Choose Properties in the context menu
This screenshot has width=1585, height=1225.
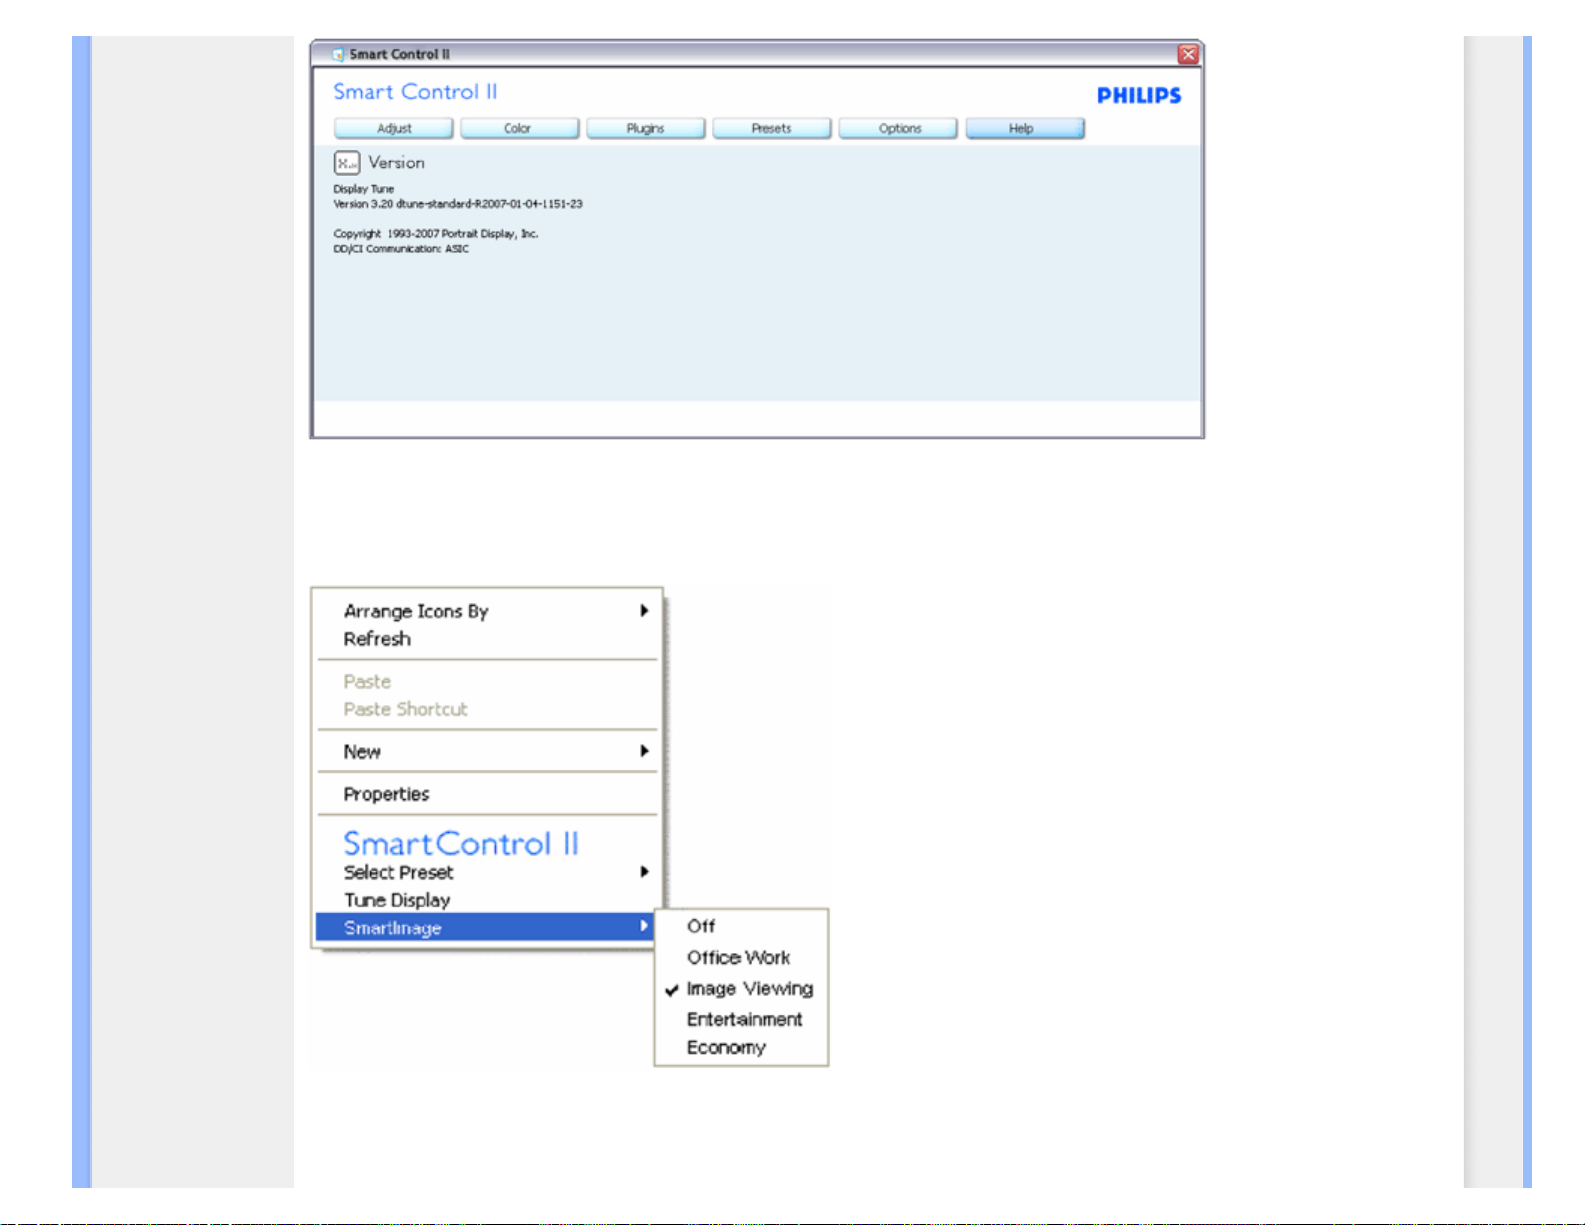click(486, 794)
